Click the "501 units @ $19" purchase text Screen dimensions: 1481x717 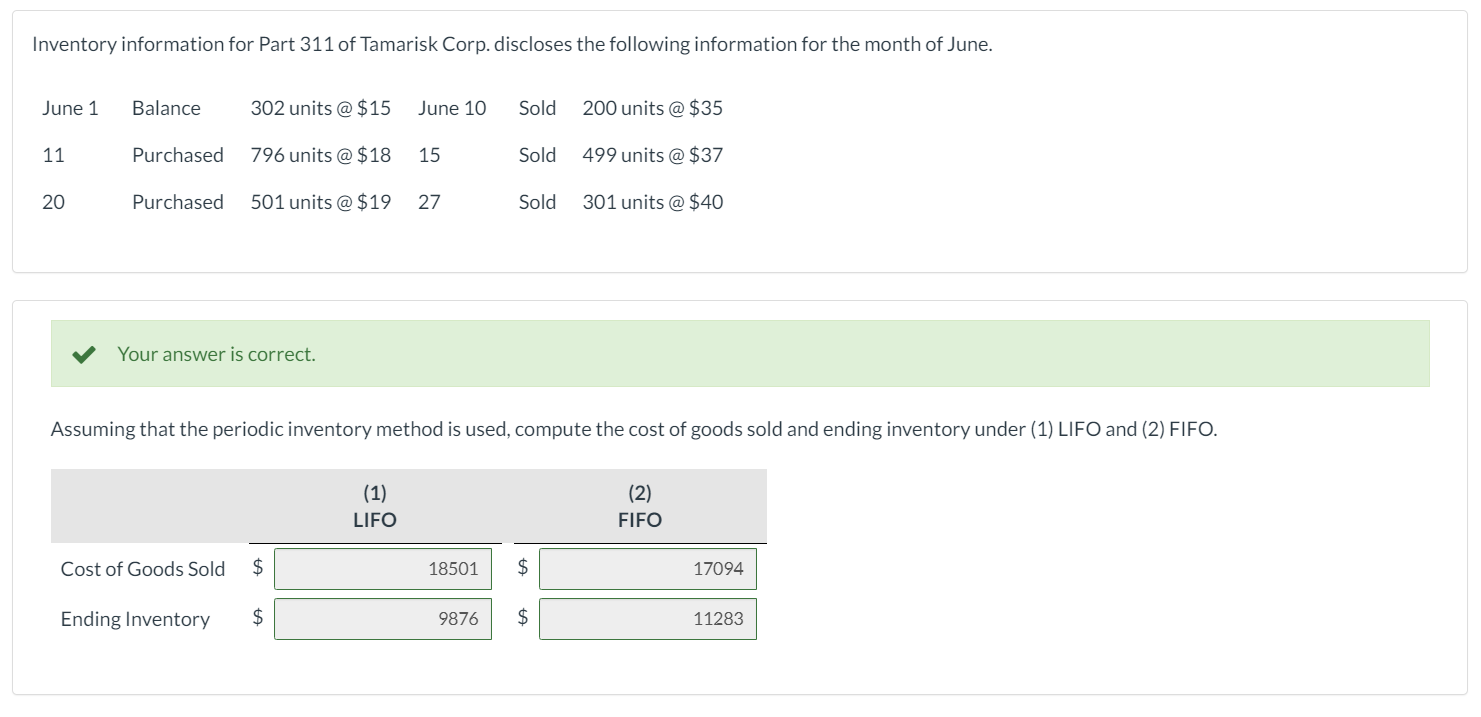tap(320, 202)
